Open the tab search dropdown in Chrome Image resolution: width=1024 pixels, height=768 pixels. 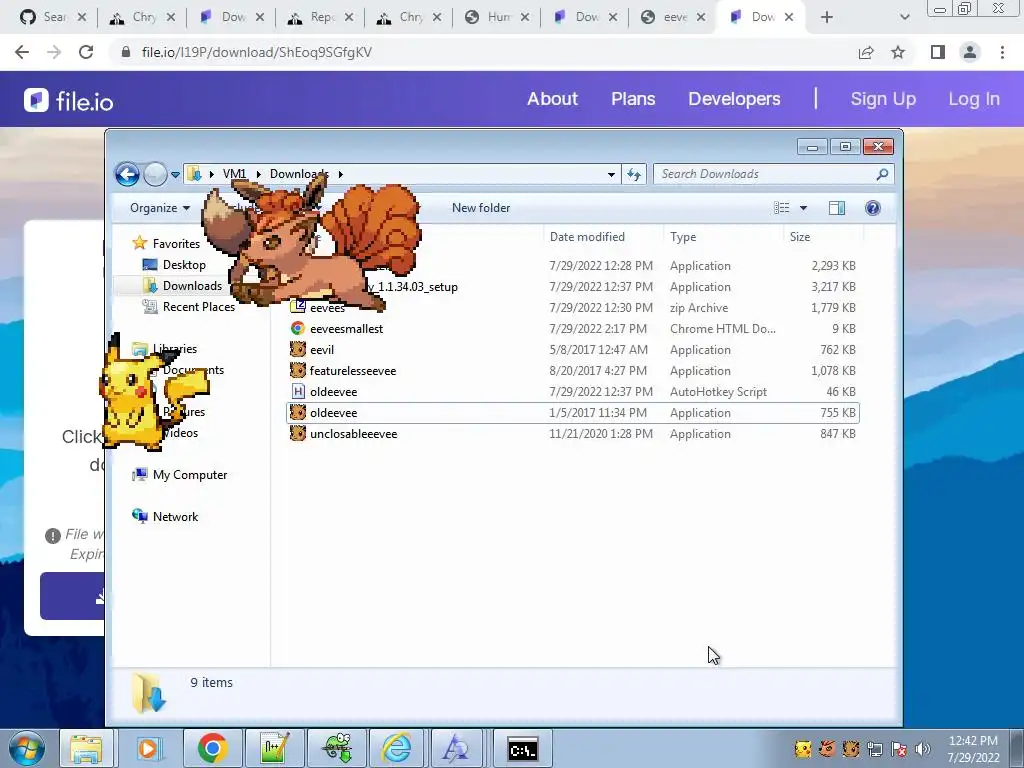[904, 18]
